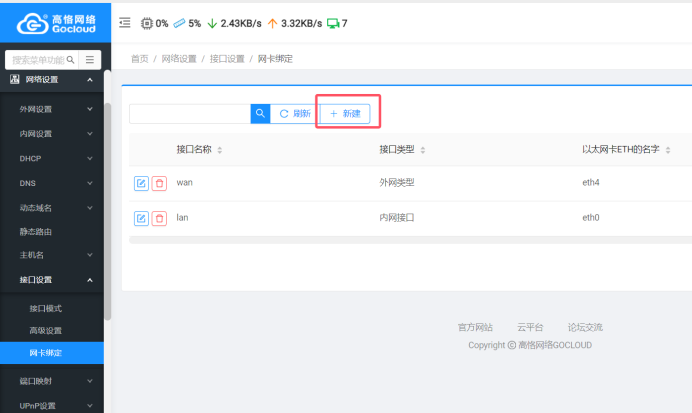Viewport: 692px width, 413px height.
Task: Click the orange upload speed arrow
Action: 273,23
